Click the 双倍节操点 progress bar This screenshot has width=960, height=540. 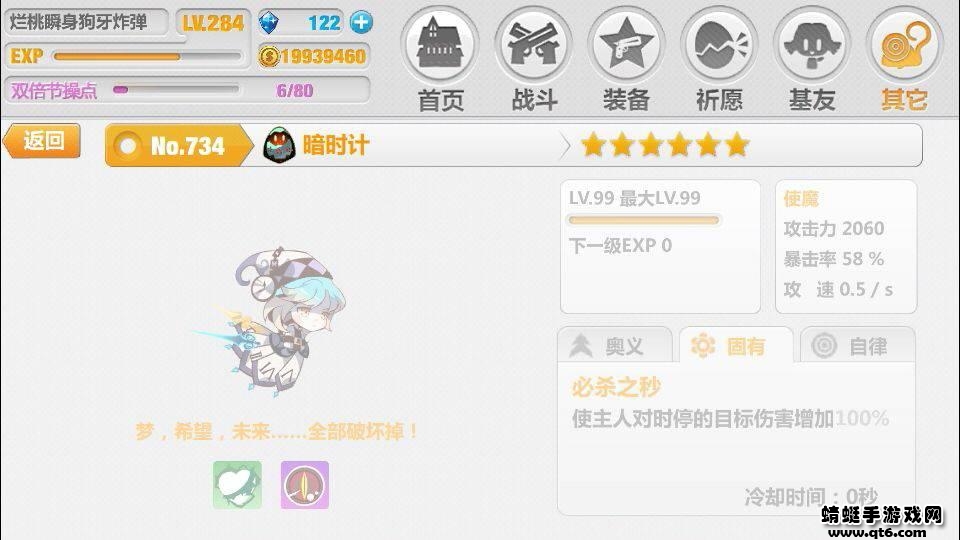176,90
